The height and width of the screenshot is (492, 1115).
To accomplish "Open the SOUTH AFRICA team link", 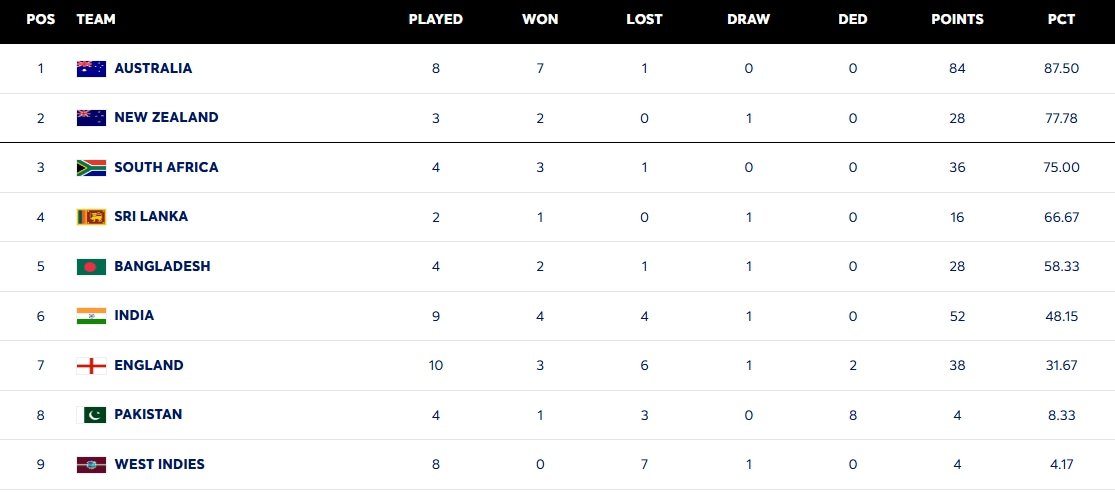I will [166, 167].
